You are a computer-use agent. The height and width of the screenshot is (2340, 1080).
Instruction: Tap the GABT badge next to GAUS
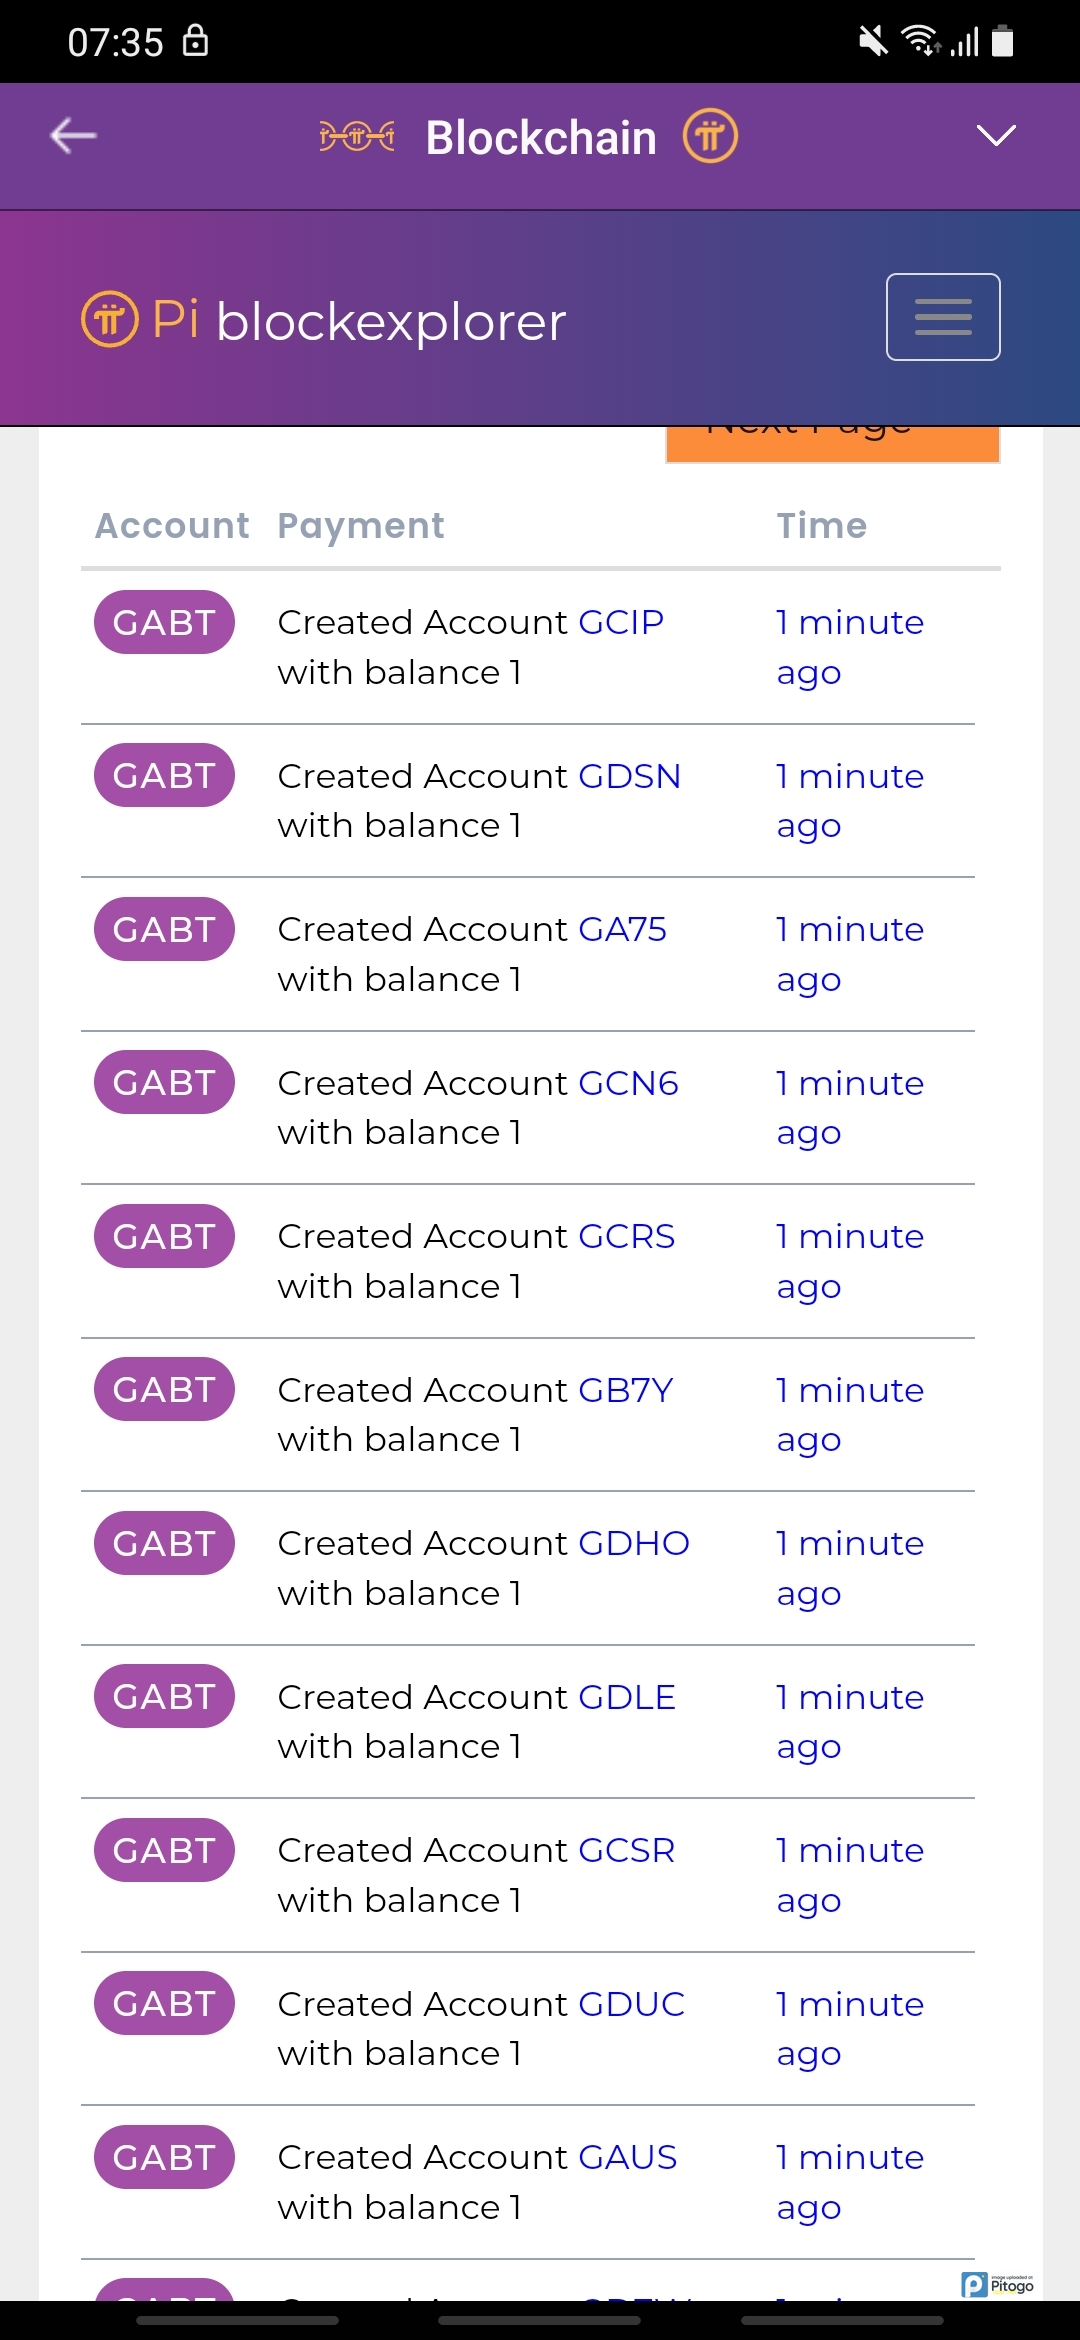point(164,2157)
